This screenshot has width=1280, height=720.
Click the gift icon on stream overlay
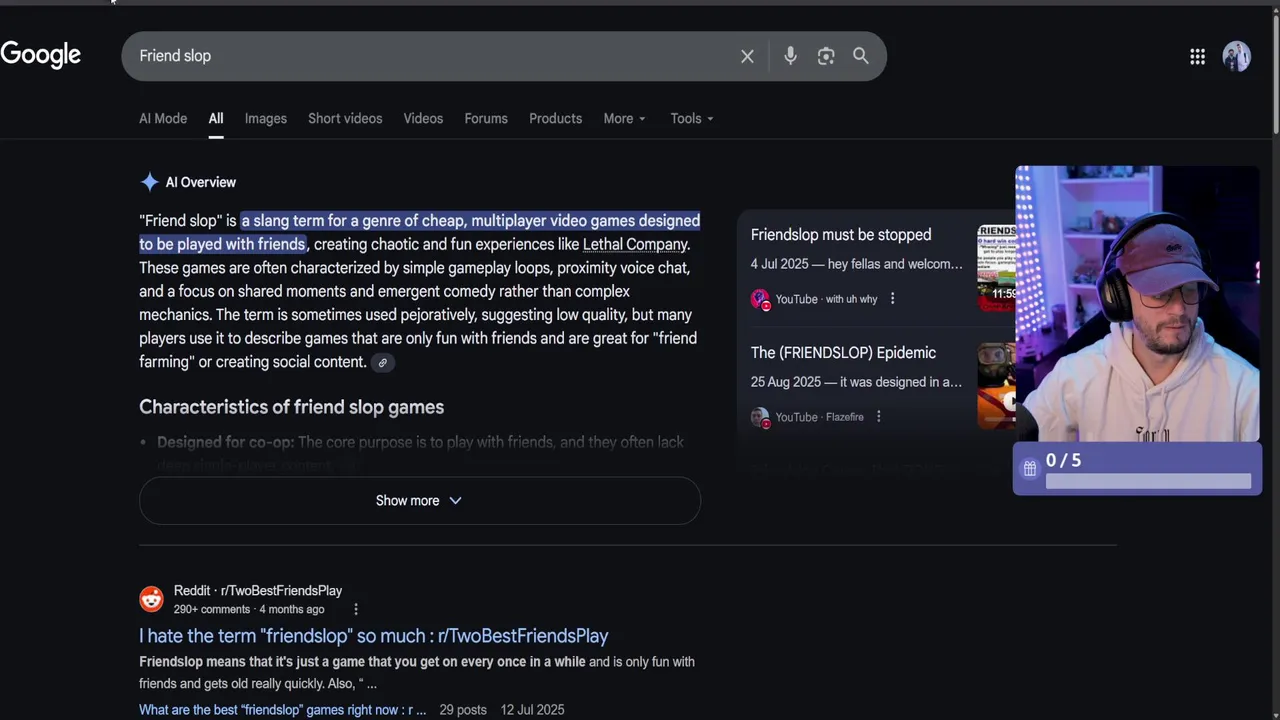[x=1029, y=468]
